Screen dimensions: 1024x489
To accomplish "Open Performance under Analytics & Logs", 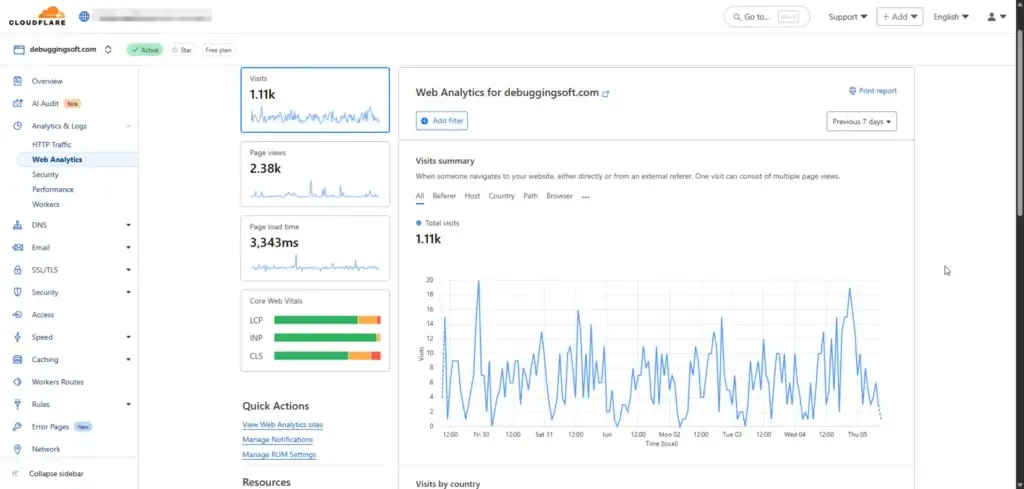I will coord(53,189).
